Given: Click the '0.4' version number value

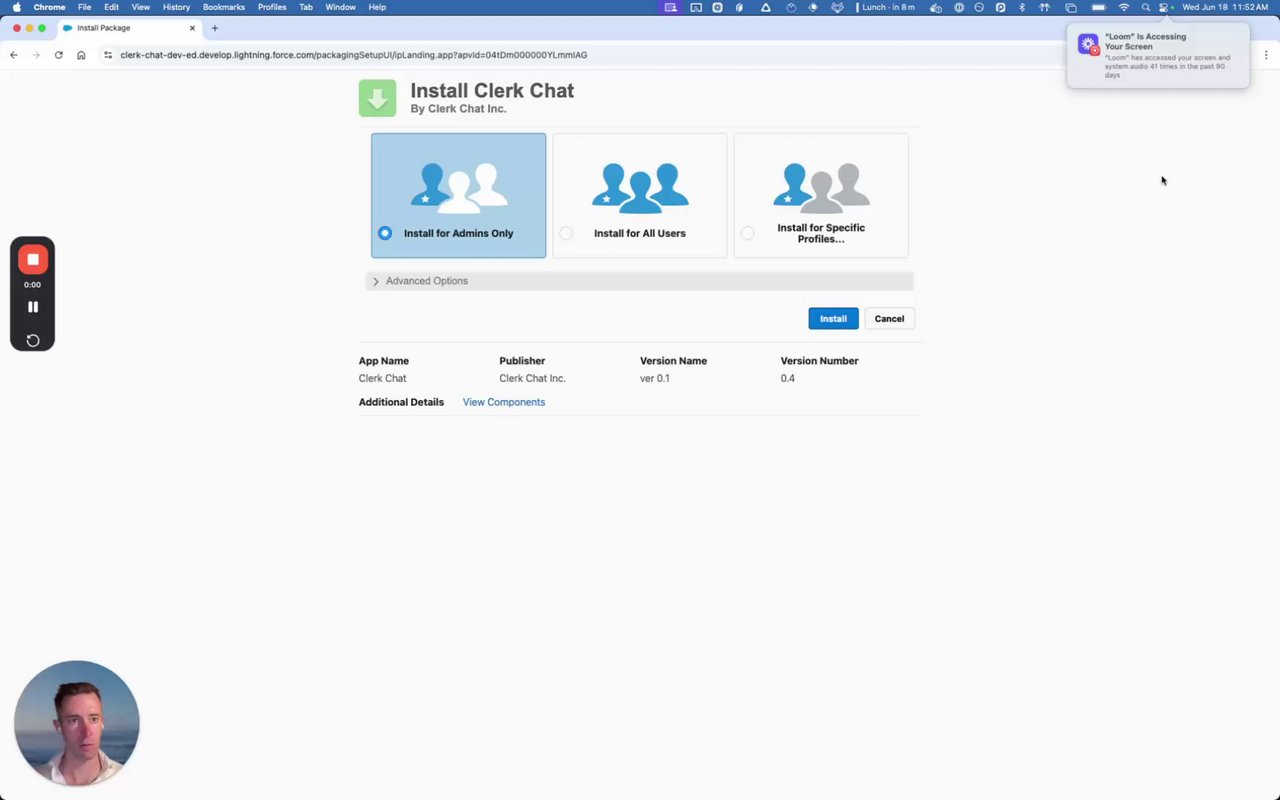Looking at the screenshot, I should pos(788,378).
